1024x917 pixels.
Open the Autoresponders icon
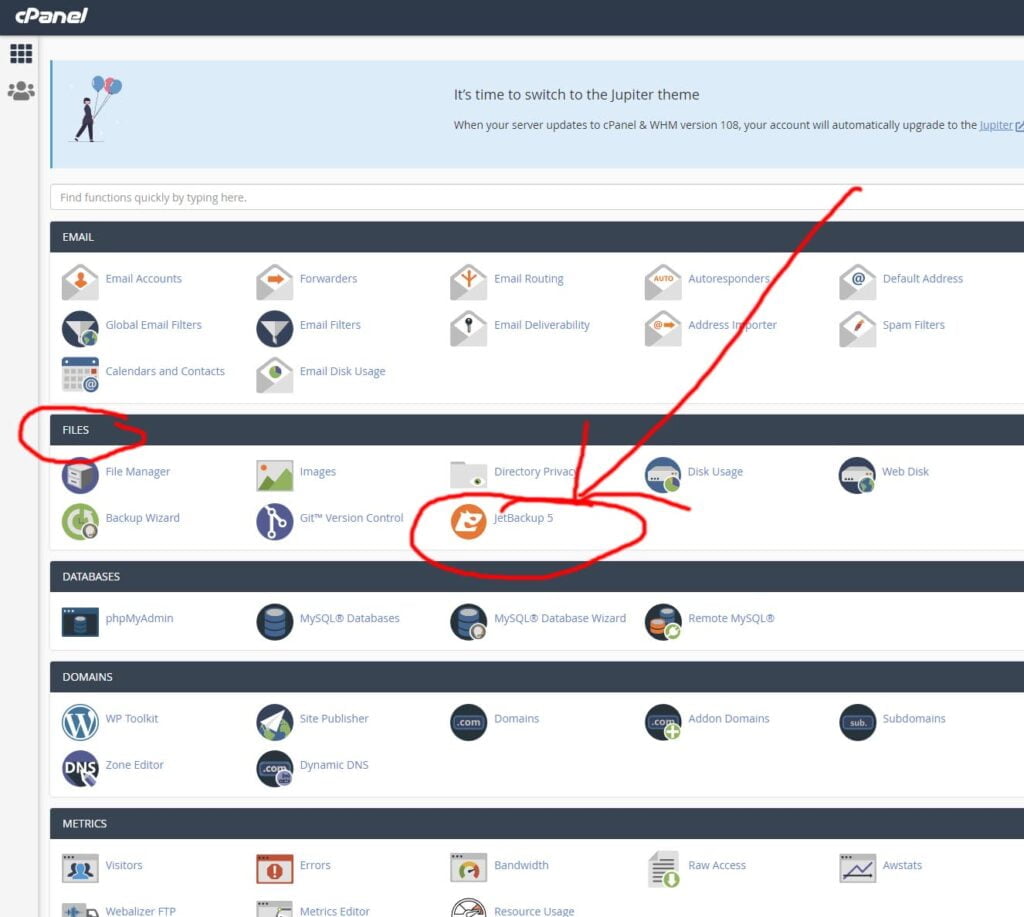(x=663, y=282)
